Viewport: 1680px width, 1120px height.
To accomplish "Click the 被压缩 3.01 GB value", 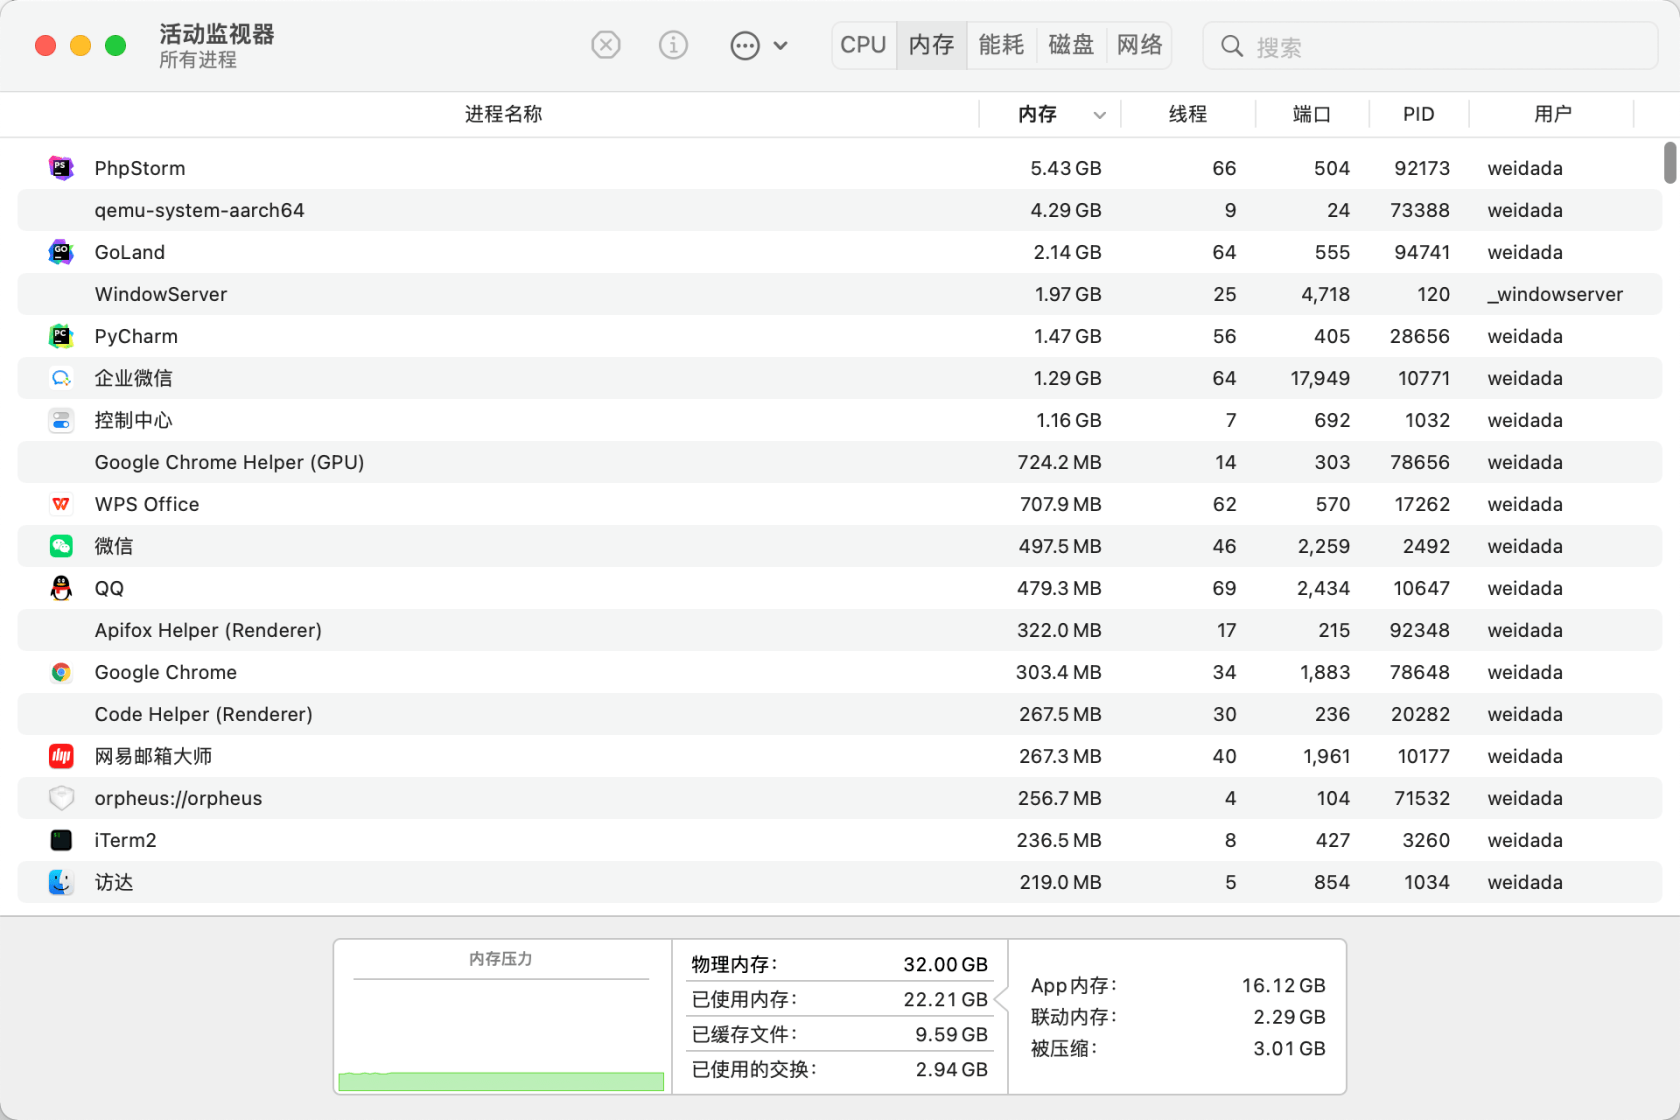I will click(x=1289, y=1048).
